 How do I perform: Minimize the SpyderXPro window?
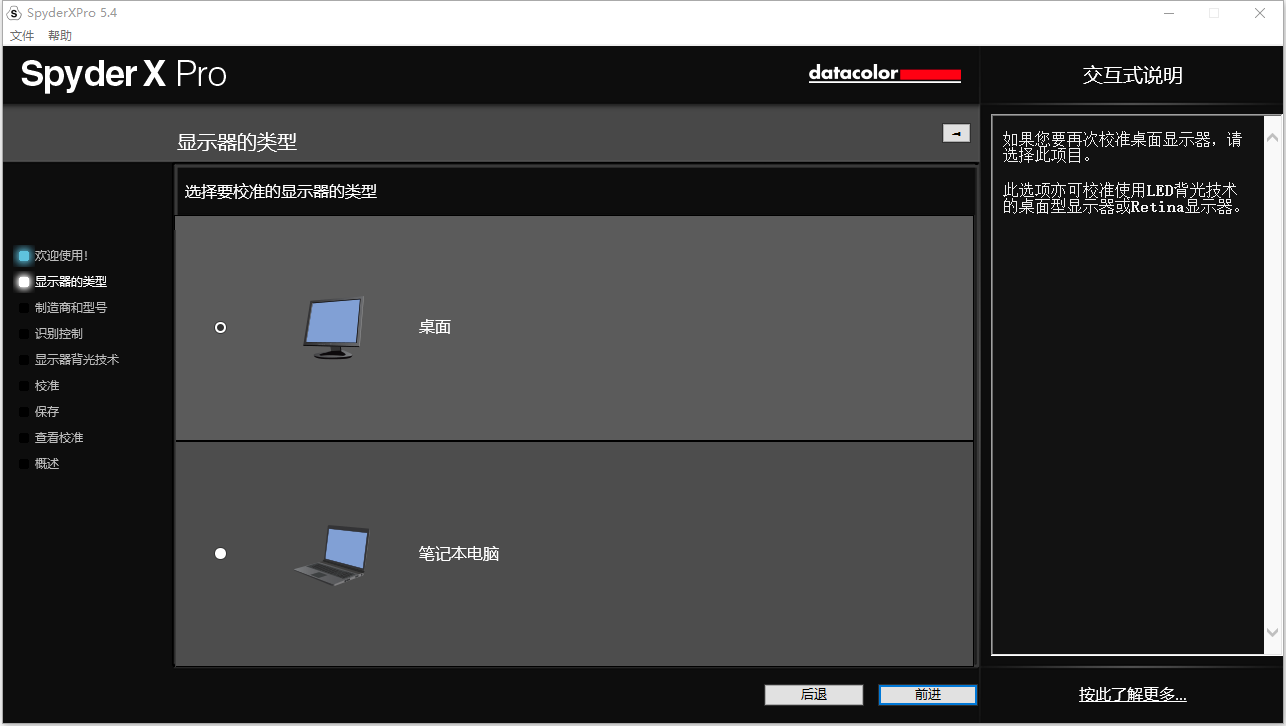point(1169,13)
